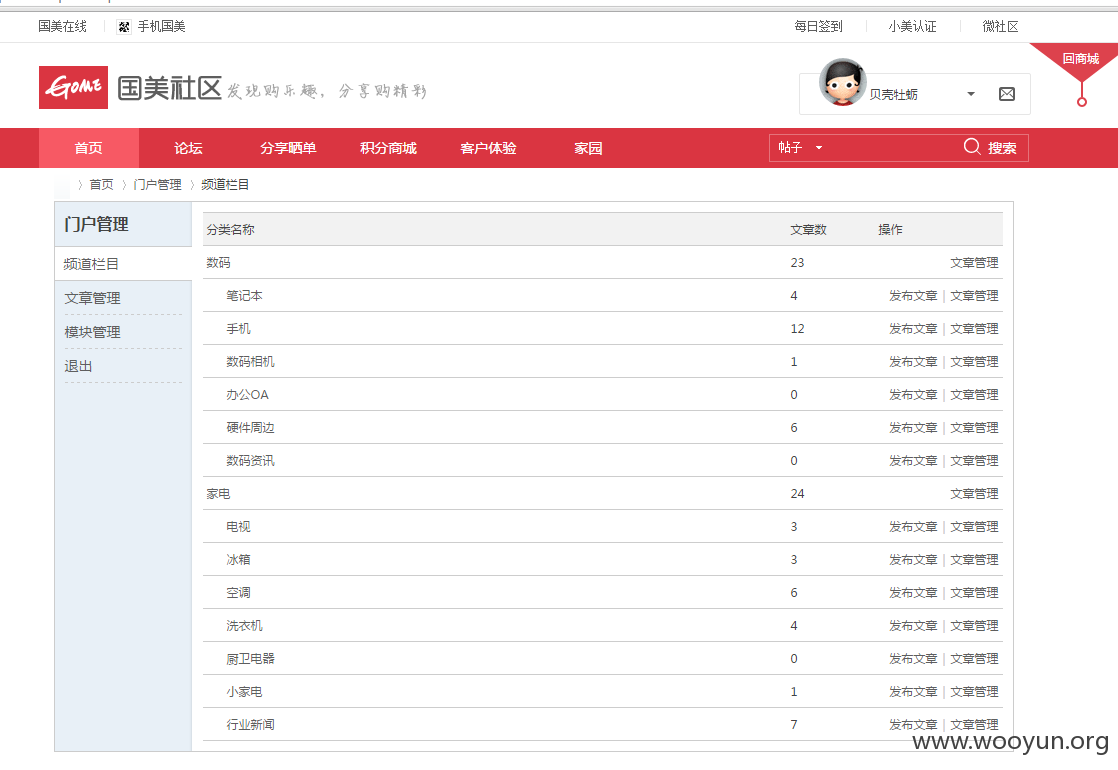Select 模块管理 in the sidebar
This screenshot has width=1118, height=770.
coord(93,332)
